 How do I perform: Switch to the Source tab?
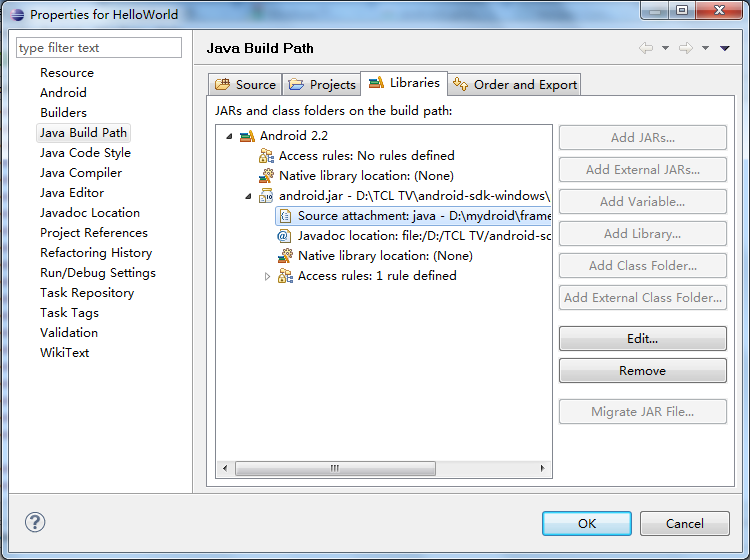245,85
